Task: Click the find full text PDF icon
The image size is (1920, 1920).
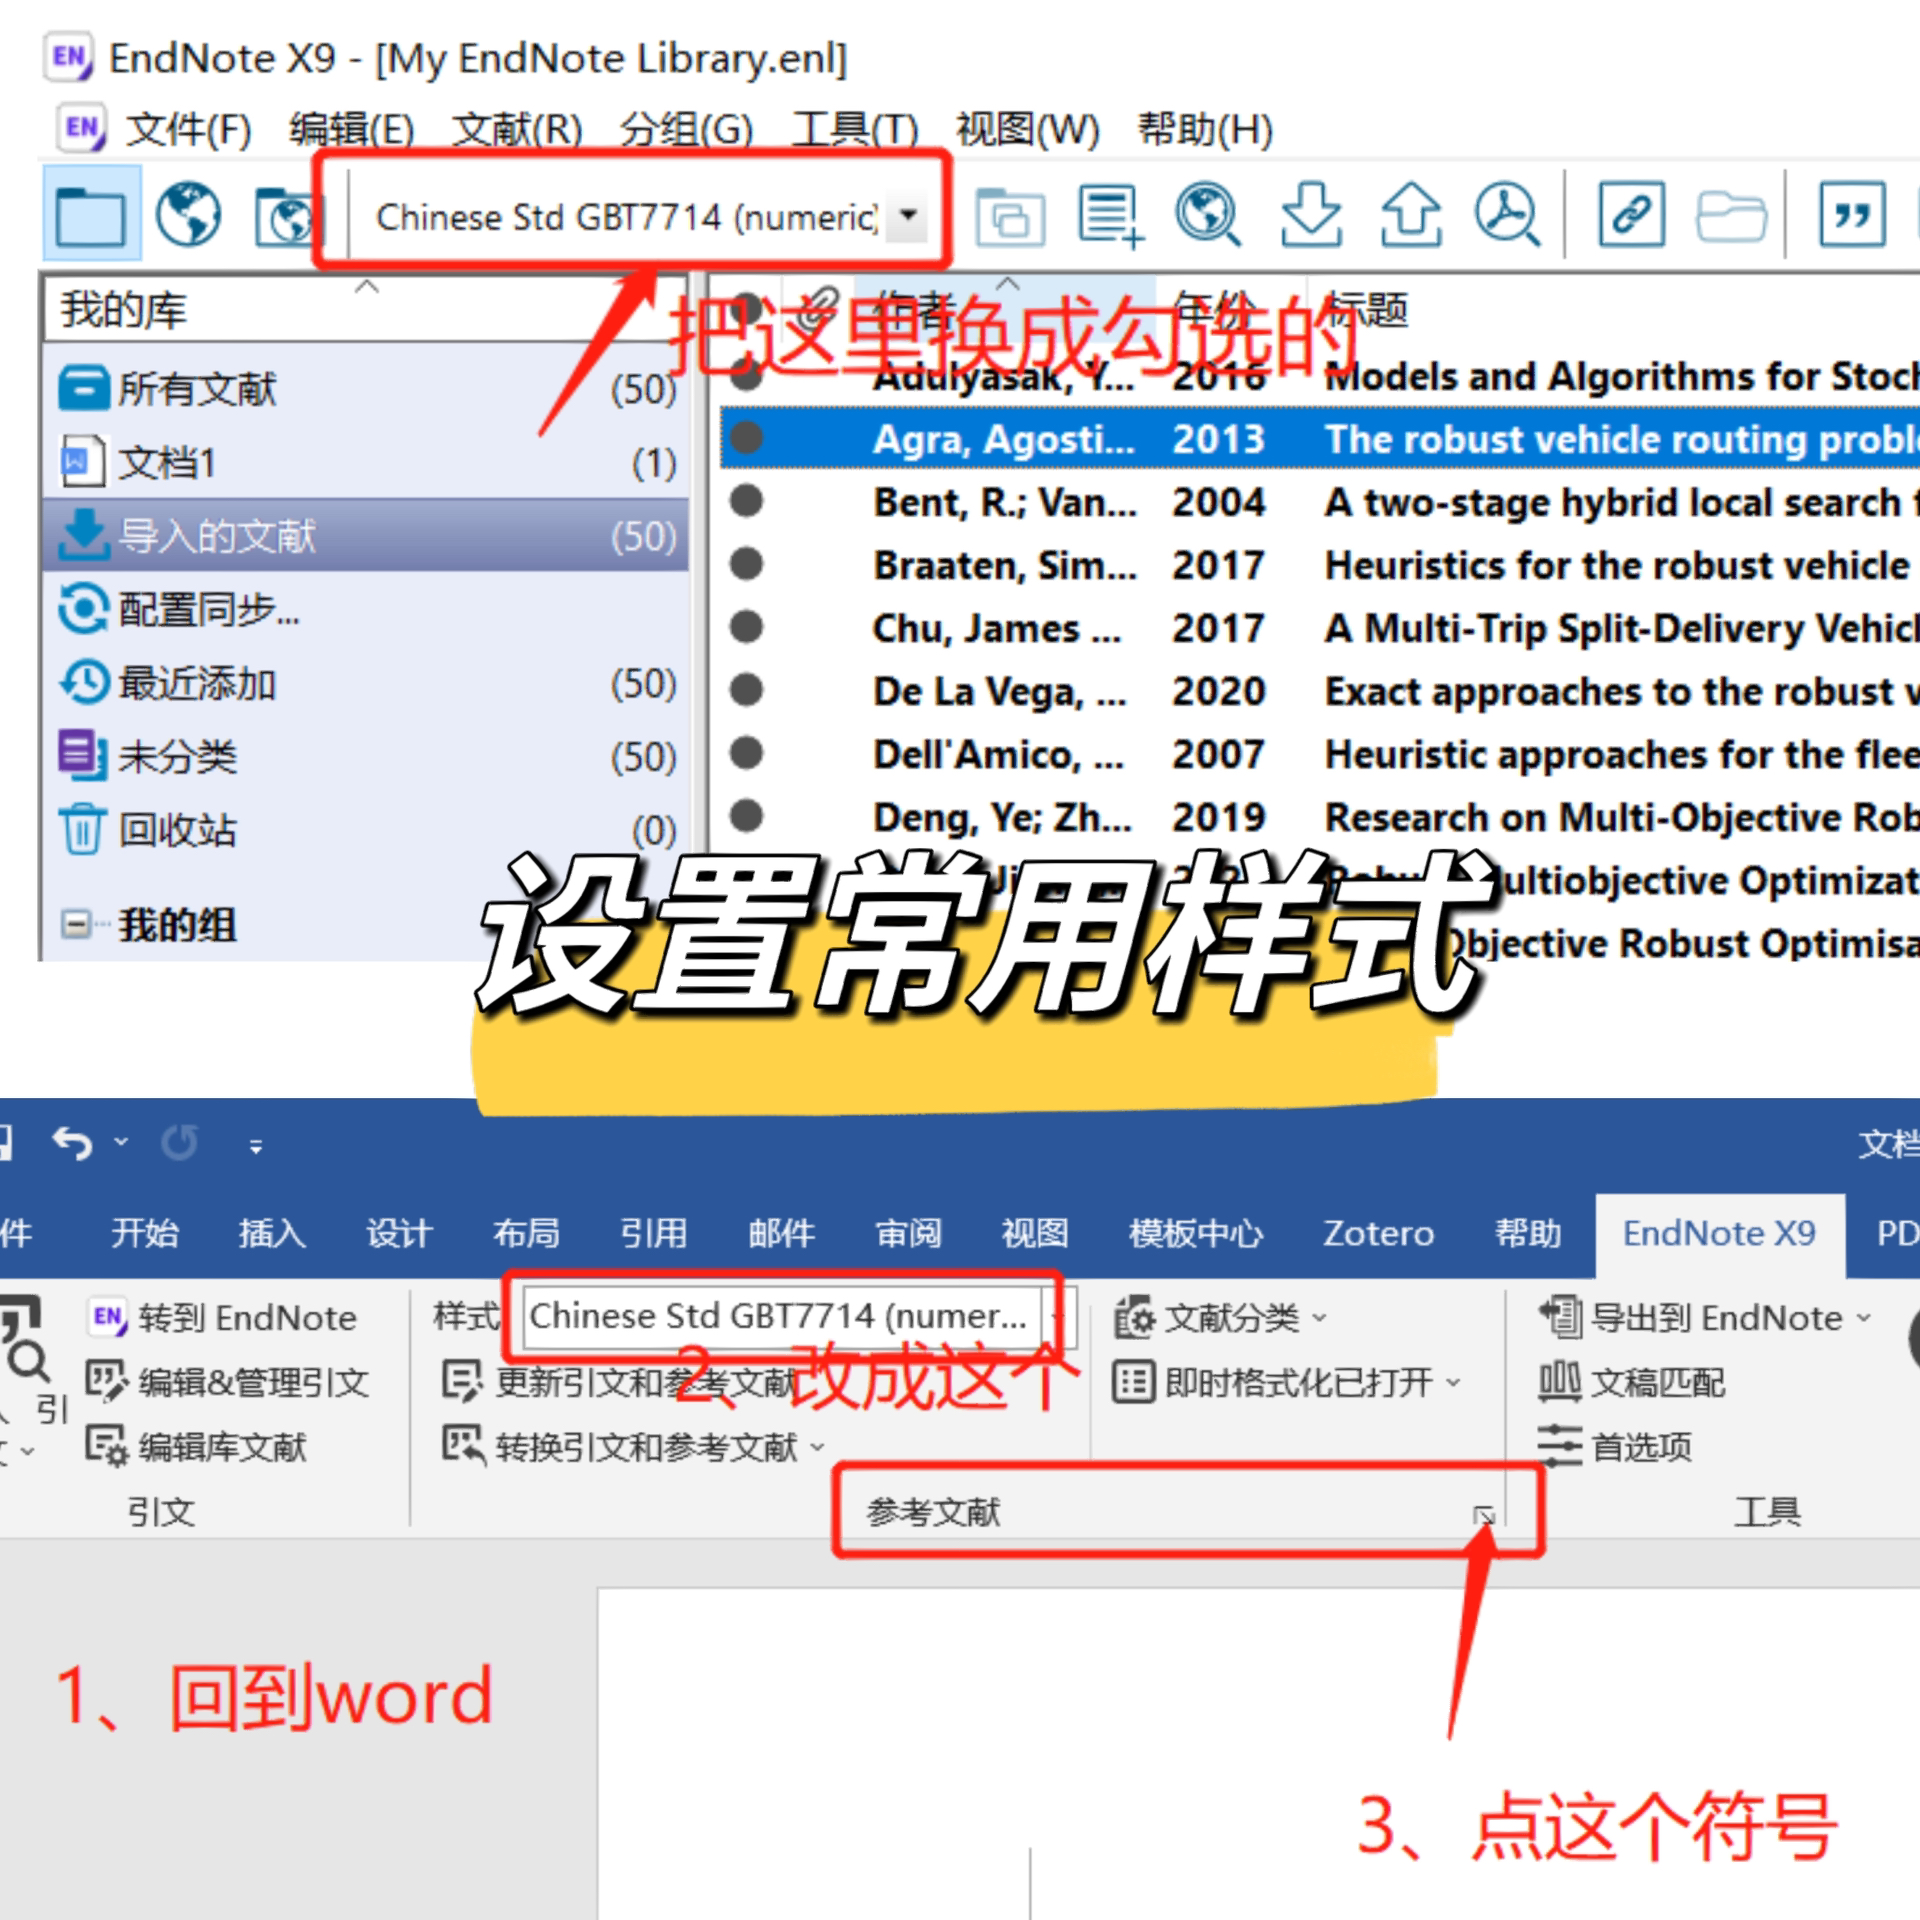Action: (1508, 214)
